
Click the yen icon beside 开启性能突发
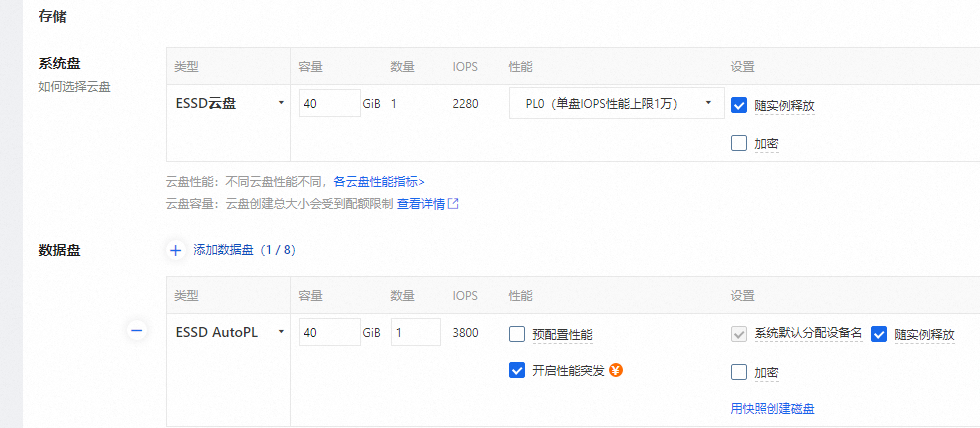pos(616,370)
